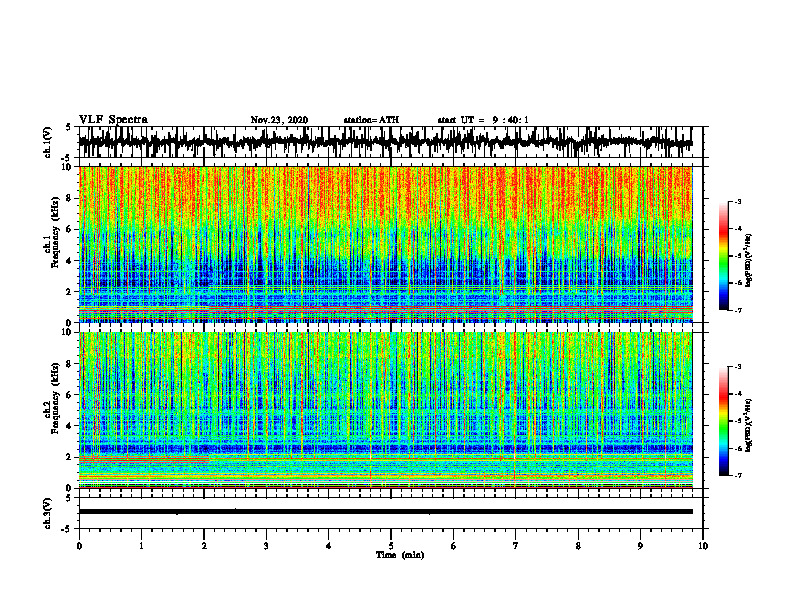
Task: Click the ch.1 spectrogram "8" kHz tick label
Action: click(69, 198)
